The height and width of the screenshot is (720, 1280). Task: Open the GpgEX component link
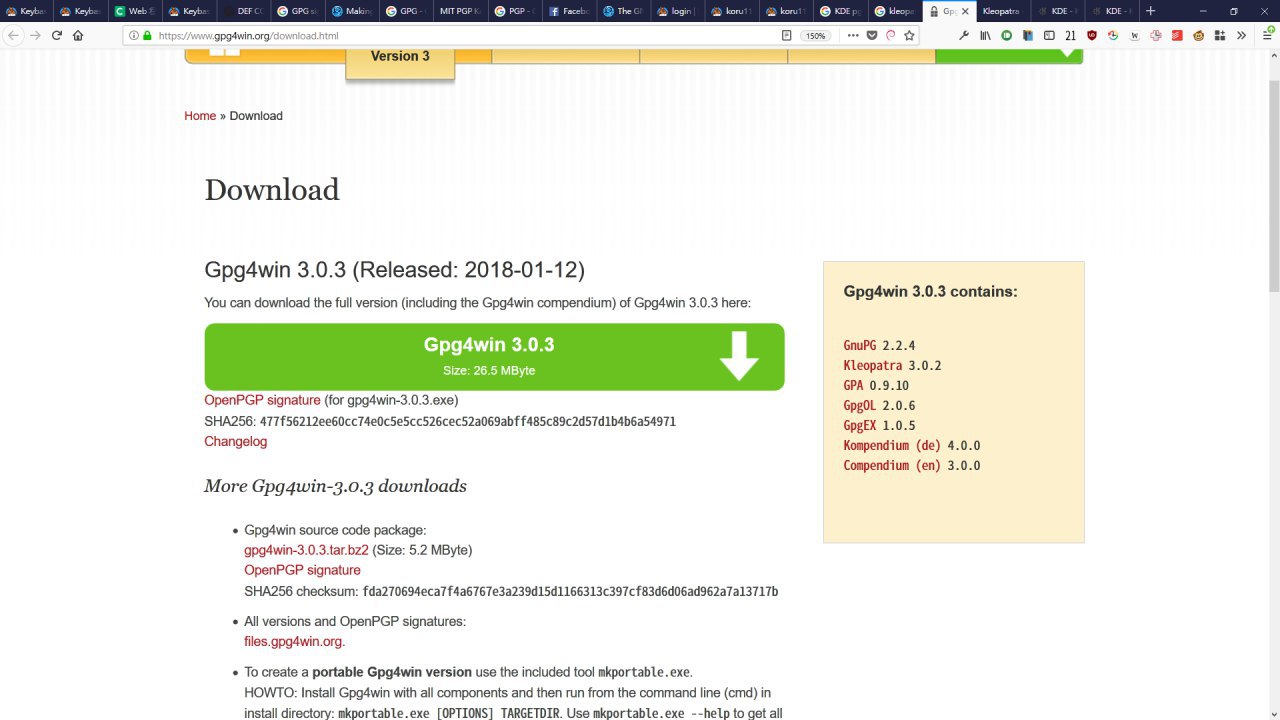tap(860, 426)
